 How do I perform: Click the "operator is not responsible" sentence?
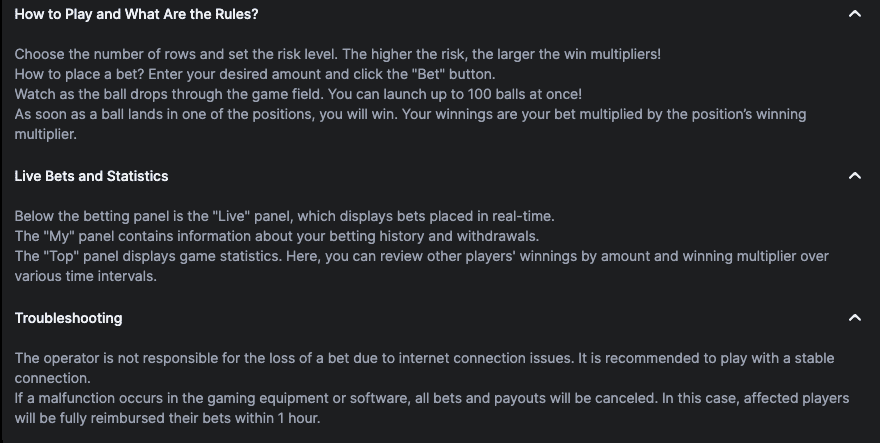click(x=424, y=358)
